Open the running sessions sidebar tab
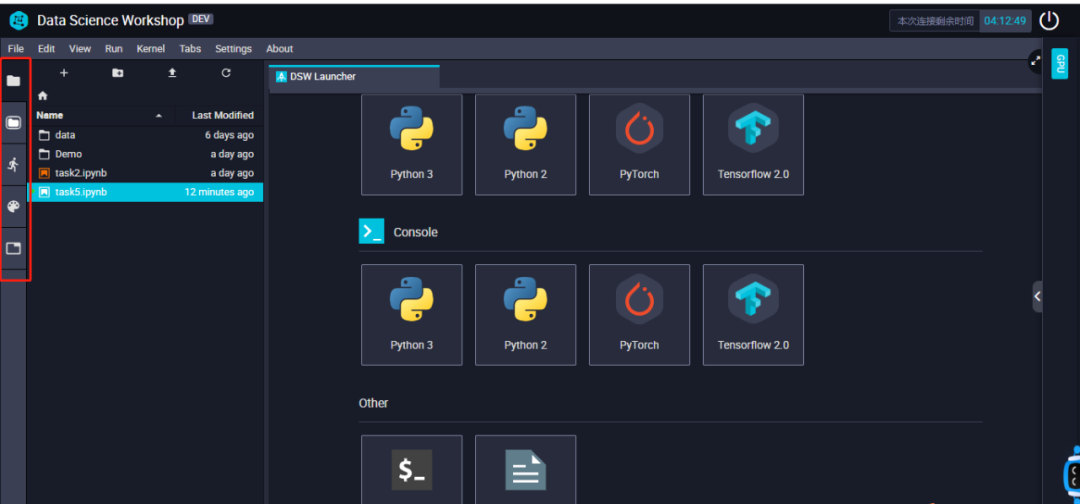Viewport: 1080px width, 504px height. (14, 165)
